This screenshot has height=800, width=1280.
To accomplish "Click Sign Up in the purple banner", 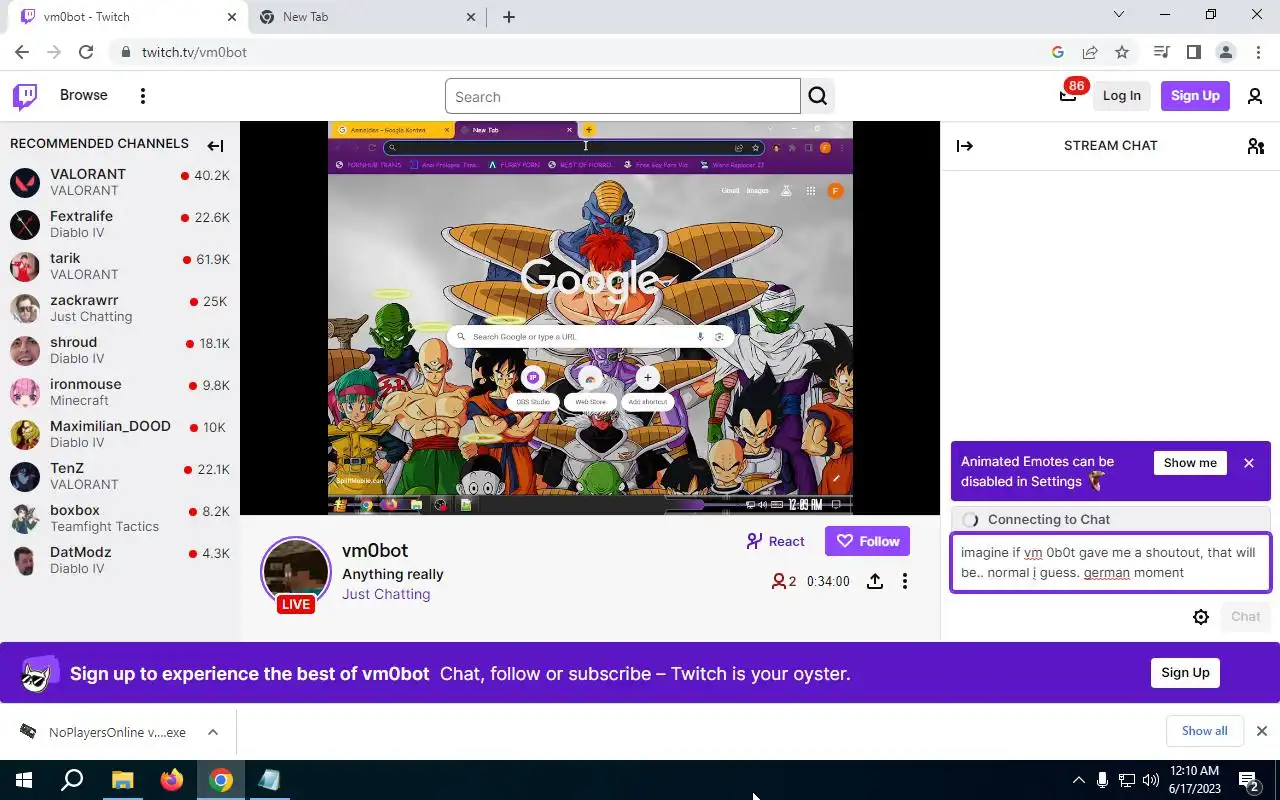I will click(x=1185, y=673).
